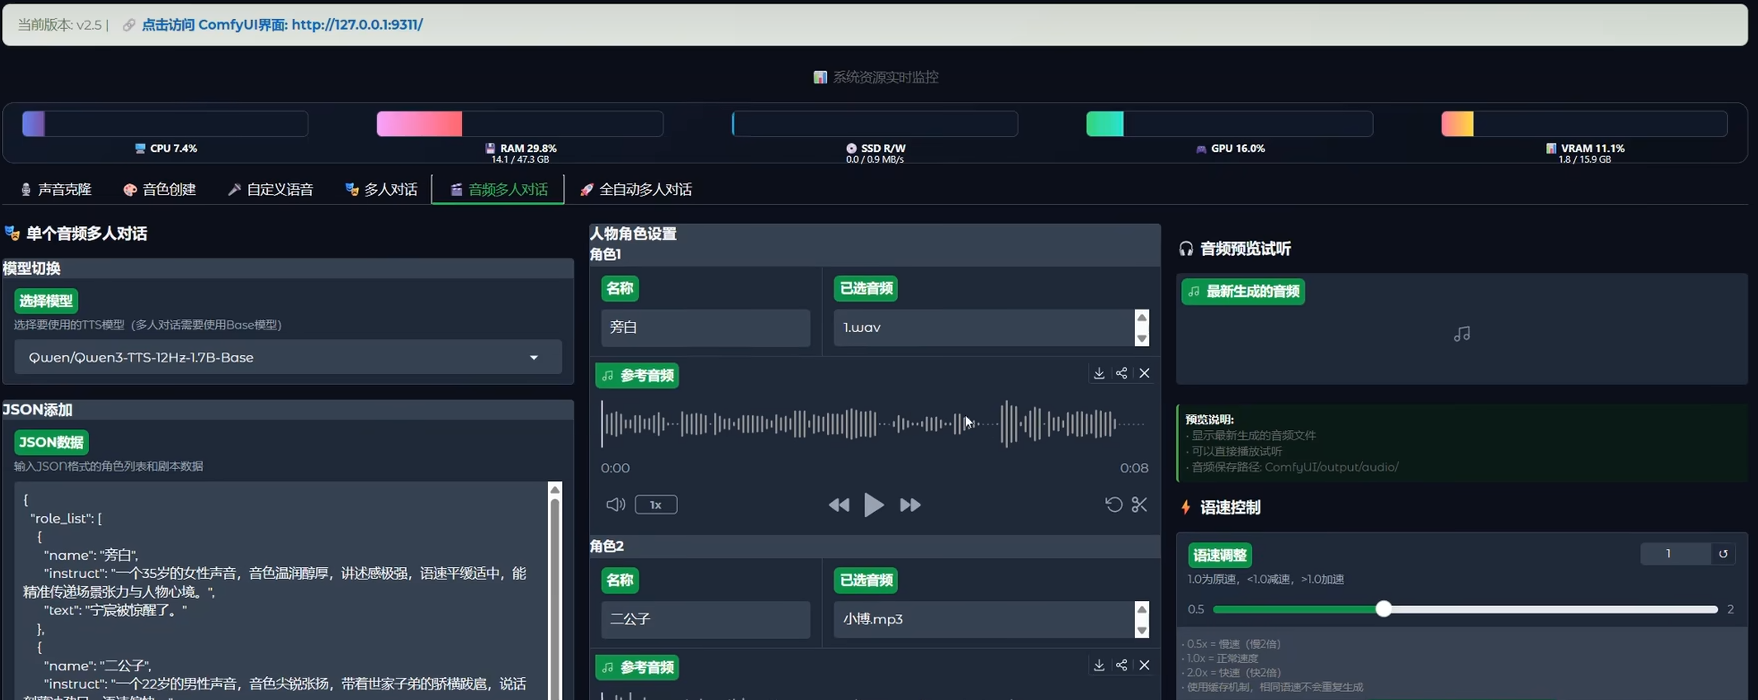Click the JSON数据 label badge
The width and height of the screenshot is (1758, 700).
click(51, 442)
